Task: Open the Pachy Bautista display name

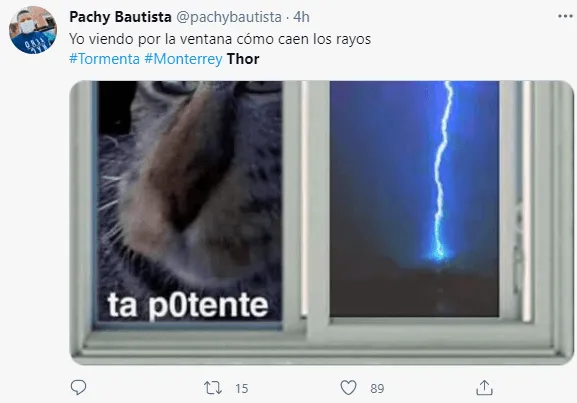Action: pyautogui.click(x=120, y=17)
